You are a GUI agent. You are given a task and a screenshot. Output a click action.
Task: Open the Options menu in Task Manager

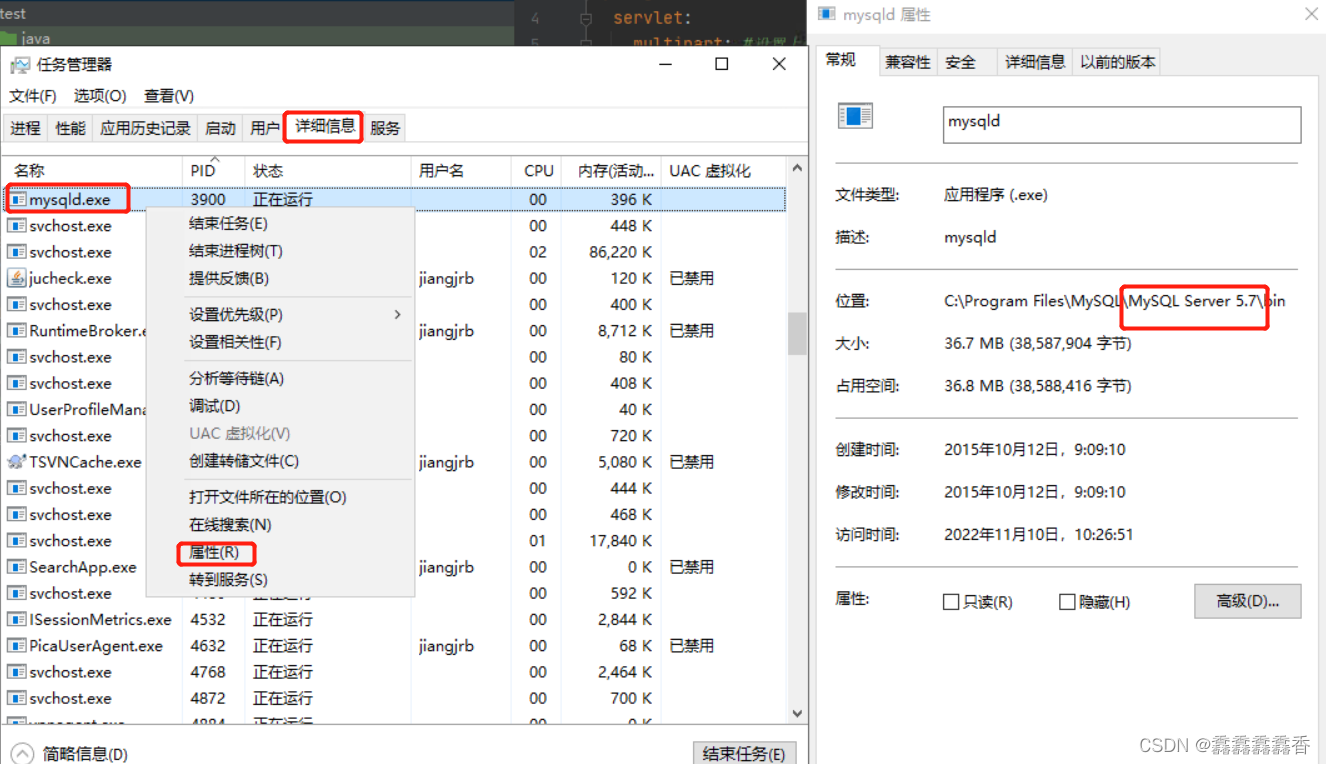click(x=100, y=96)
